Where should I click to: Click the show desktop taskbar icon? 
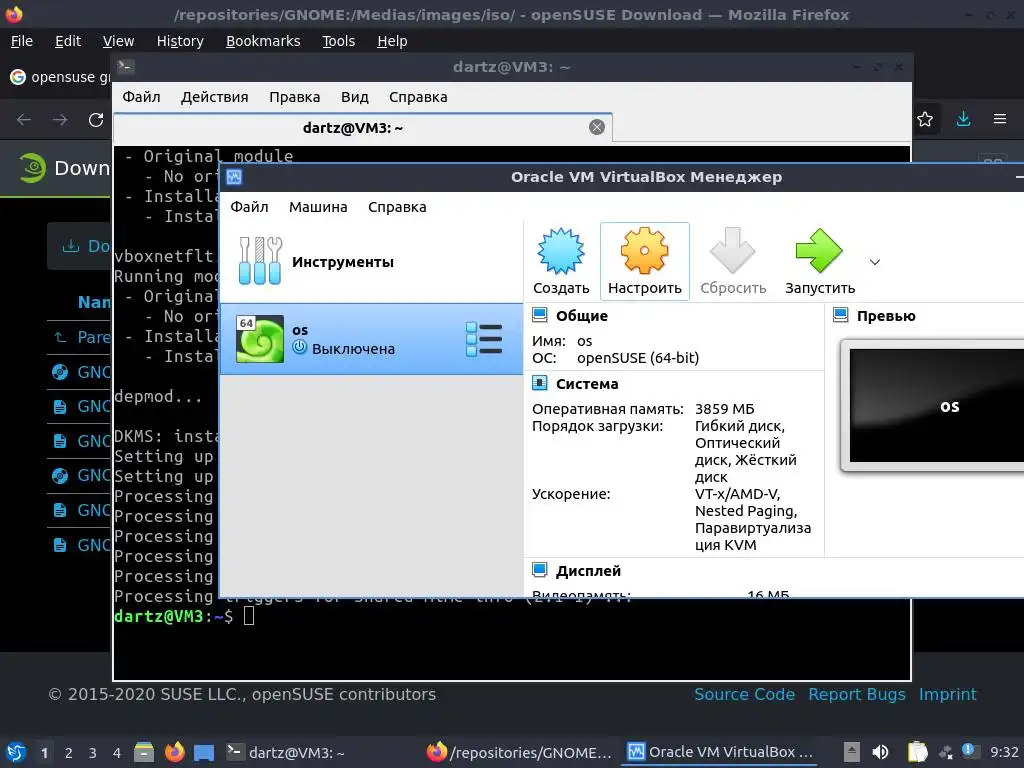point(204,753)
